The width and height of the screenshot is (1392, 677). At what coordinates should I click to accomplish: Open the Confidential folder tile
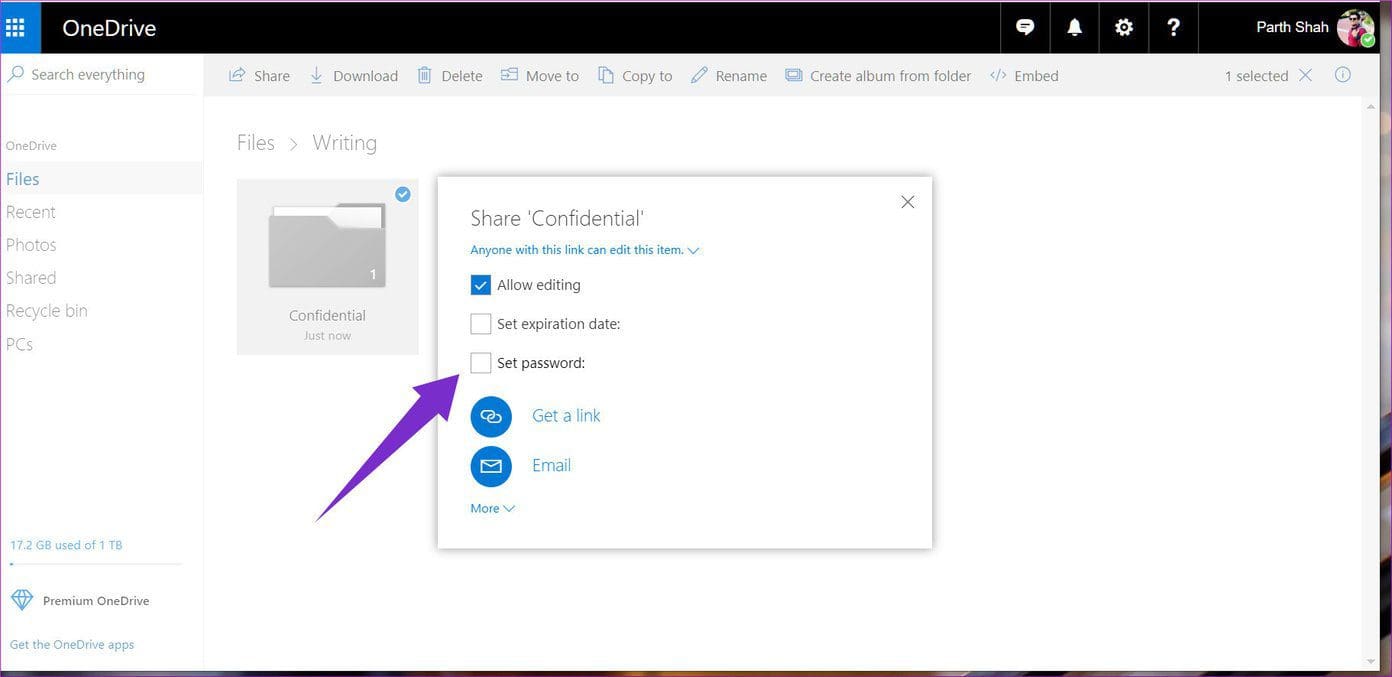pyautogui.click(x=328, y=267)
